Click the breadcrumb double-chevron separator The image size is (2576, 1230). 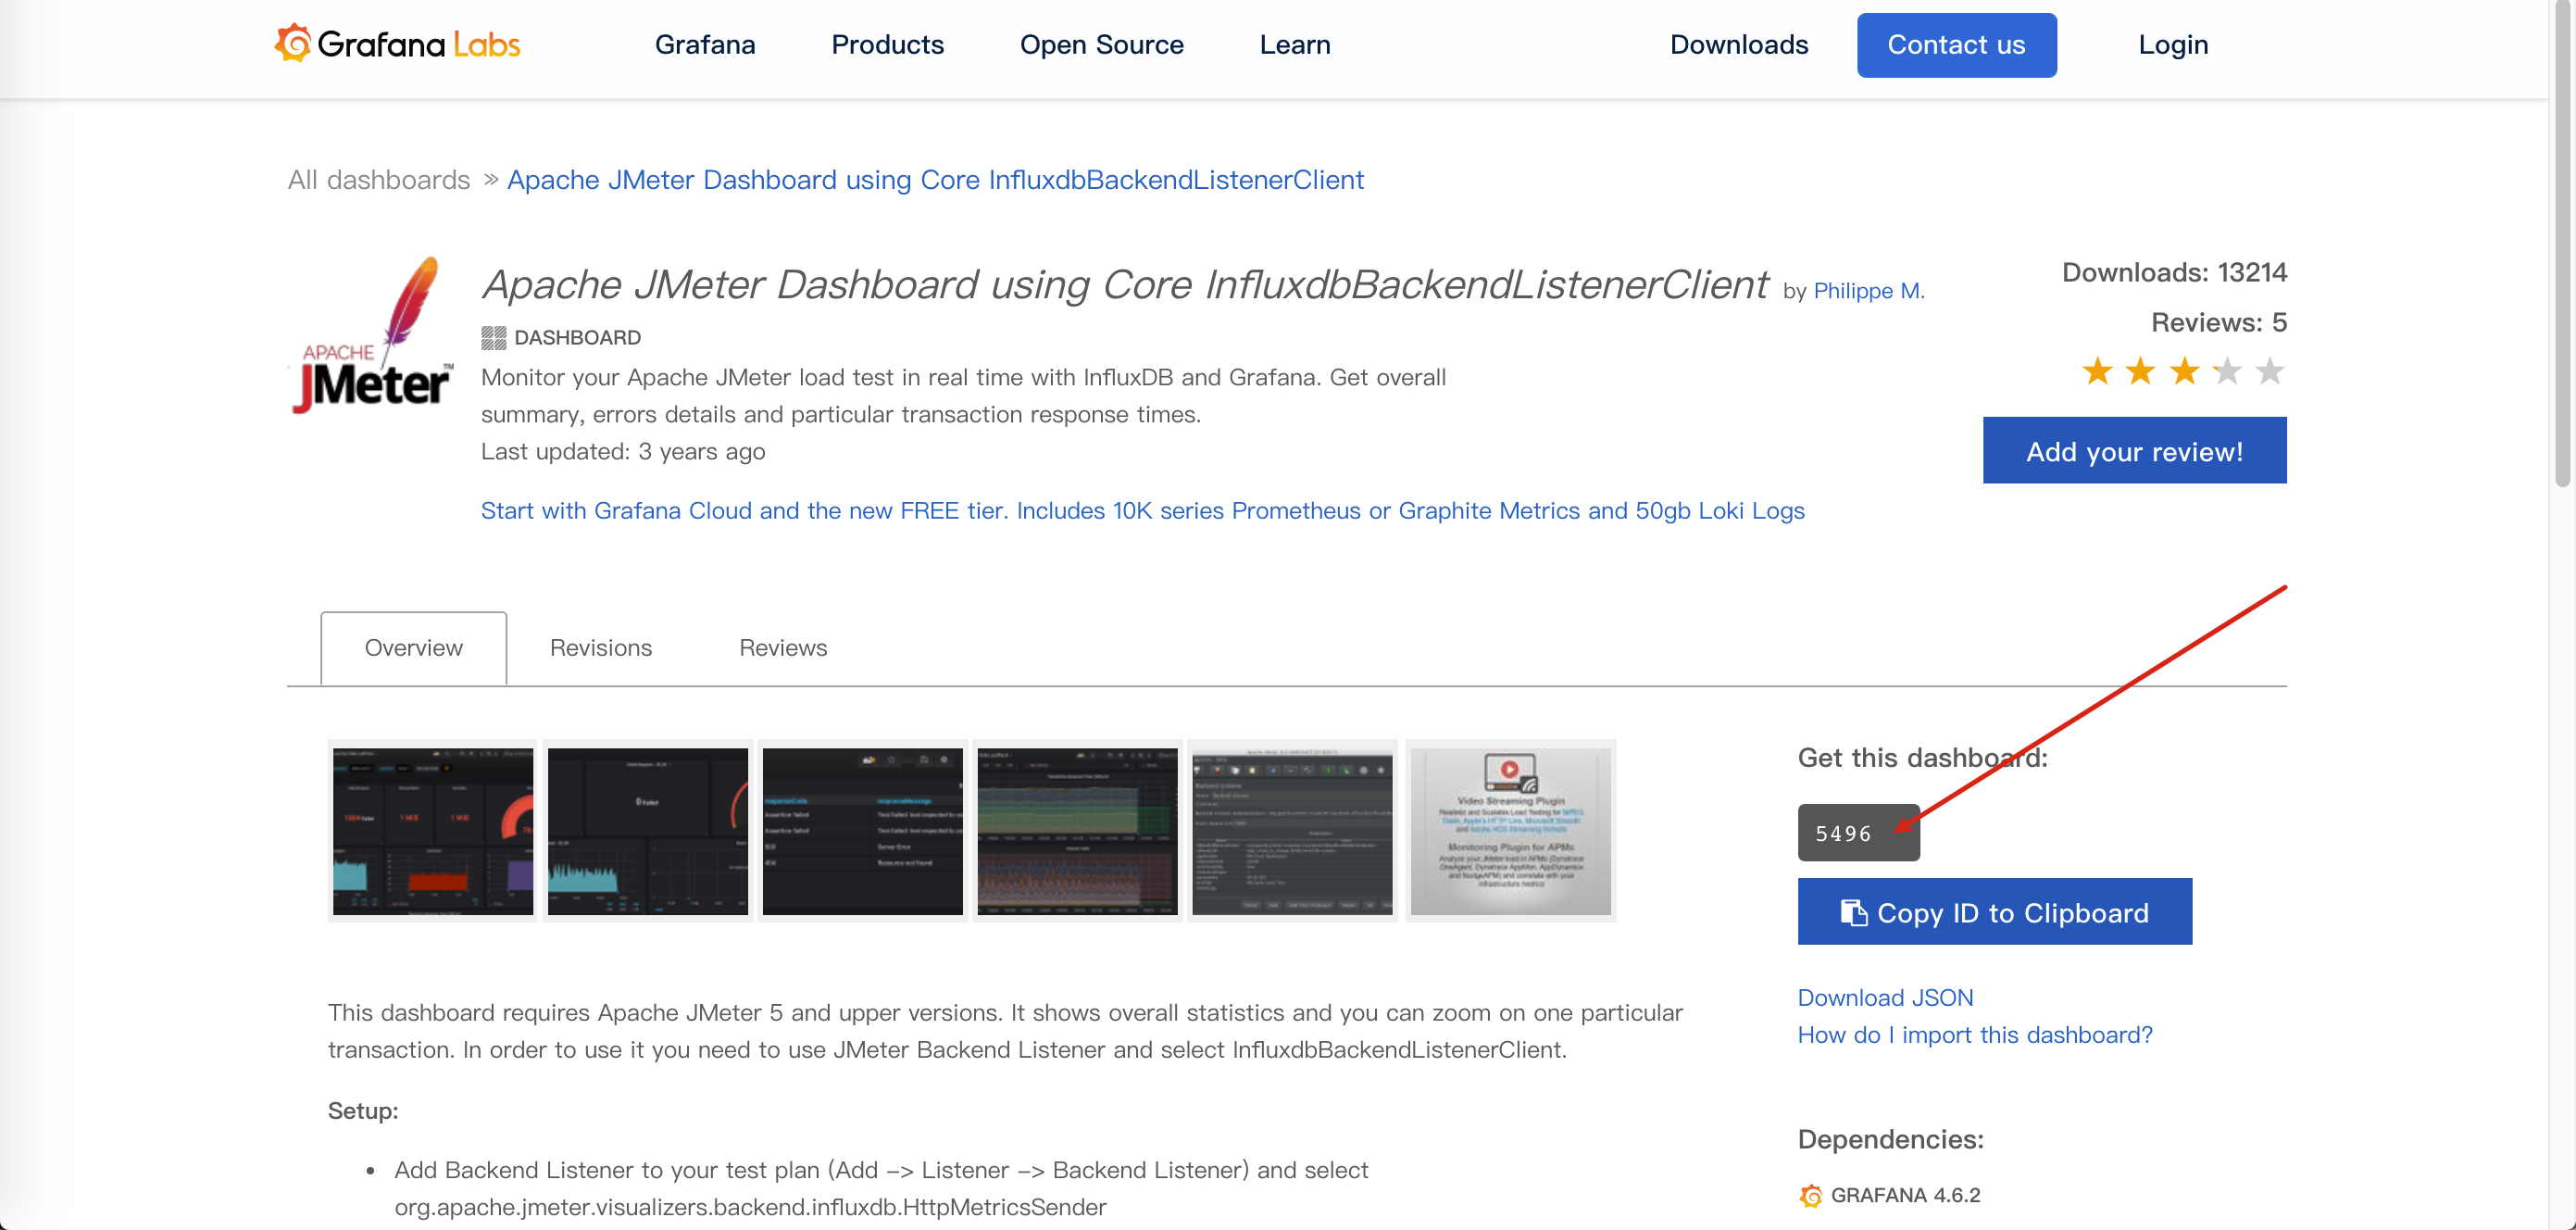pyautogui.click(x=490, y=180)
